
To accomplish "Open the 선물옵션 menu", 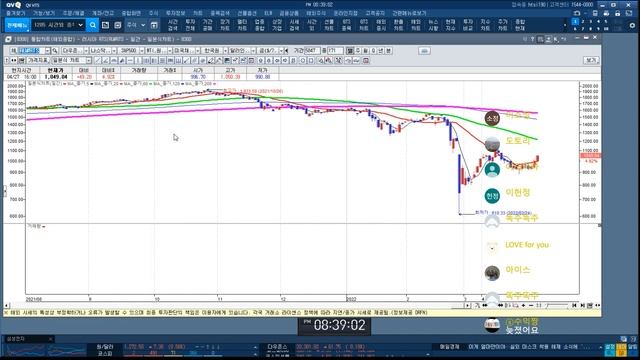I will click(x=247, y=13).
